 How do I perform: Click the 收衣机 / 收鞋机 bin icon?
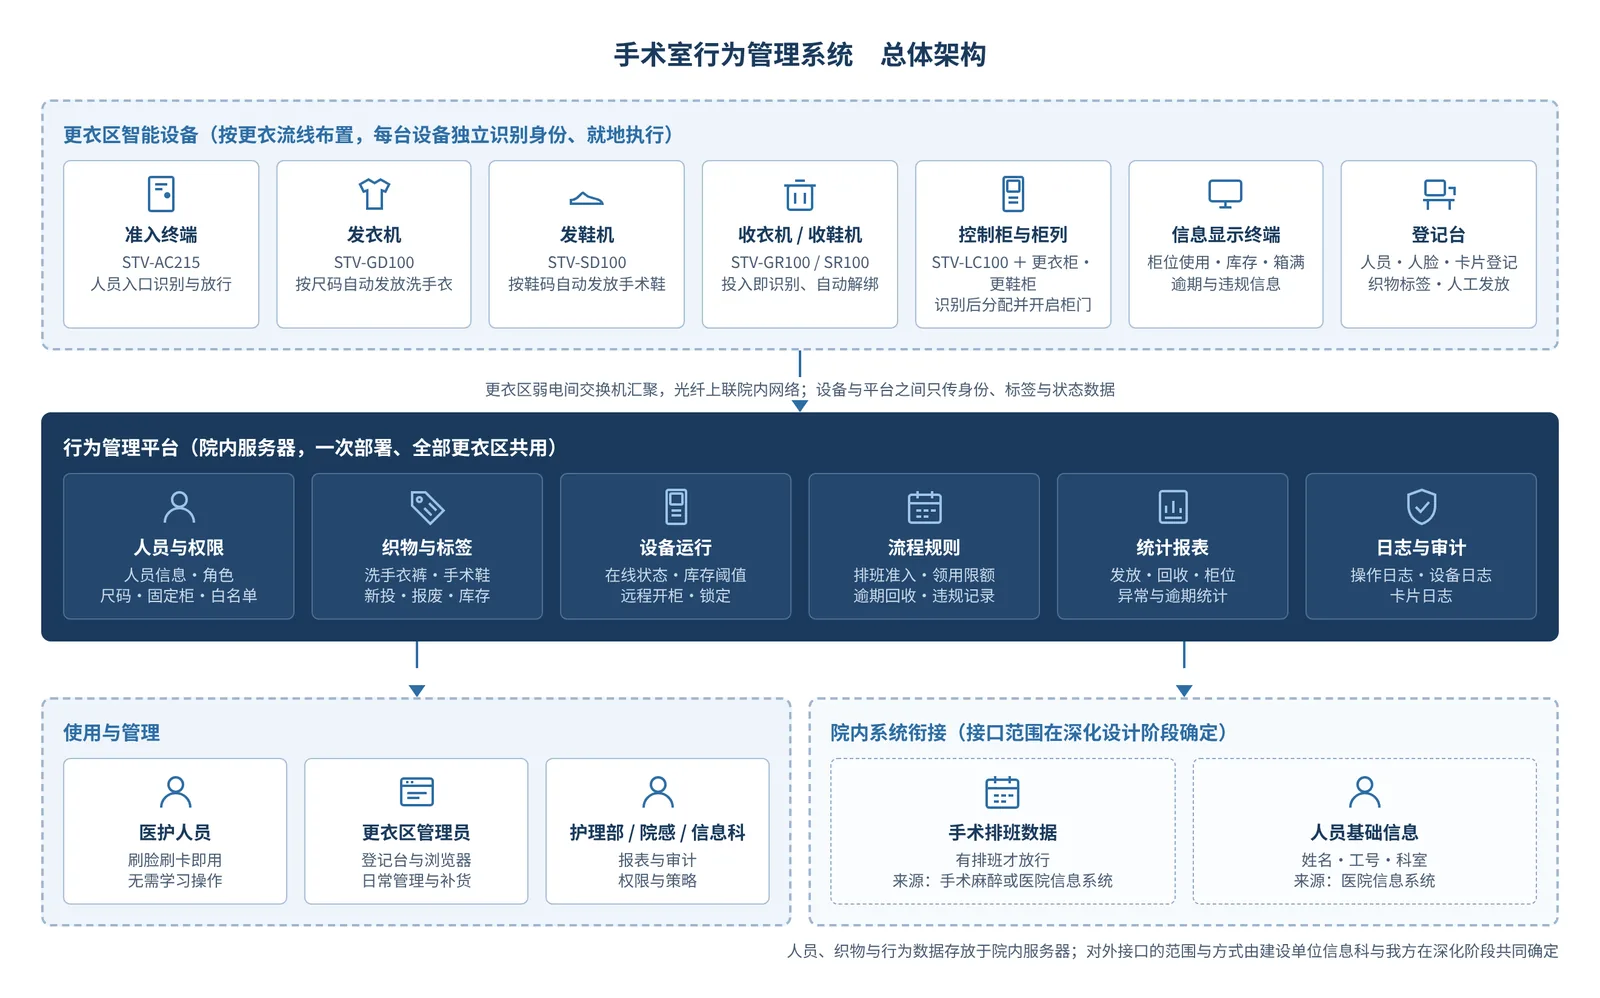[x=800, y=194]
